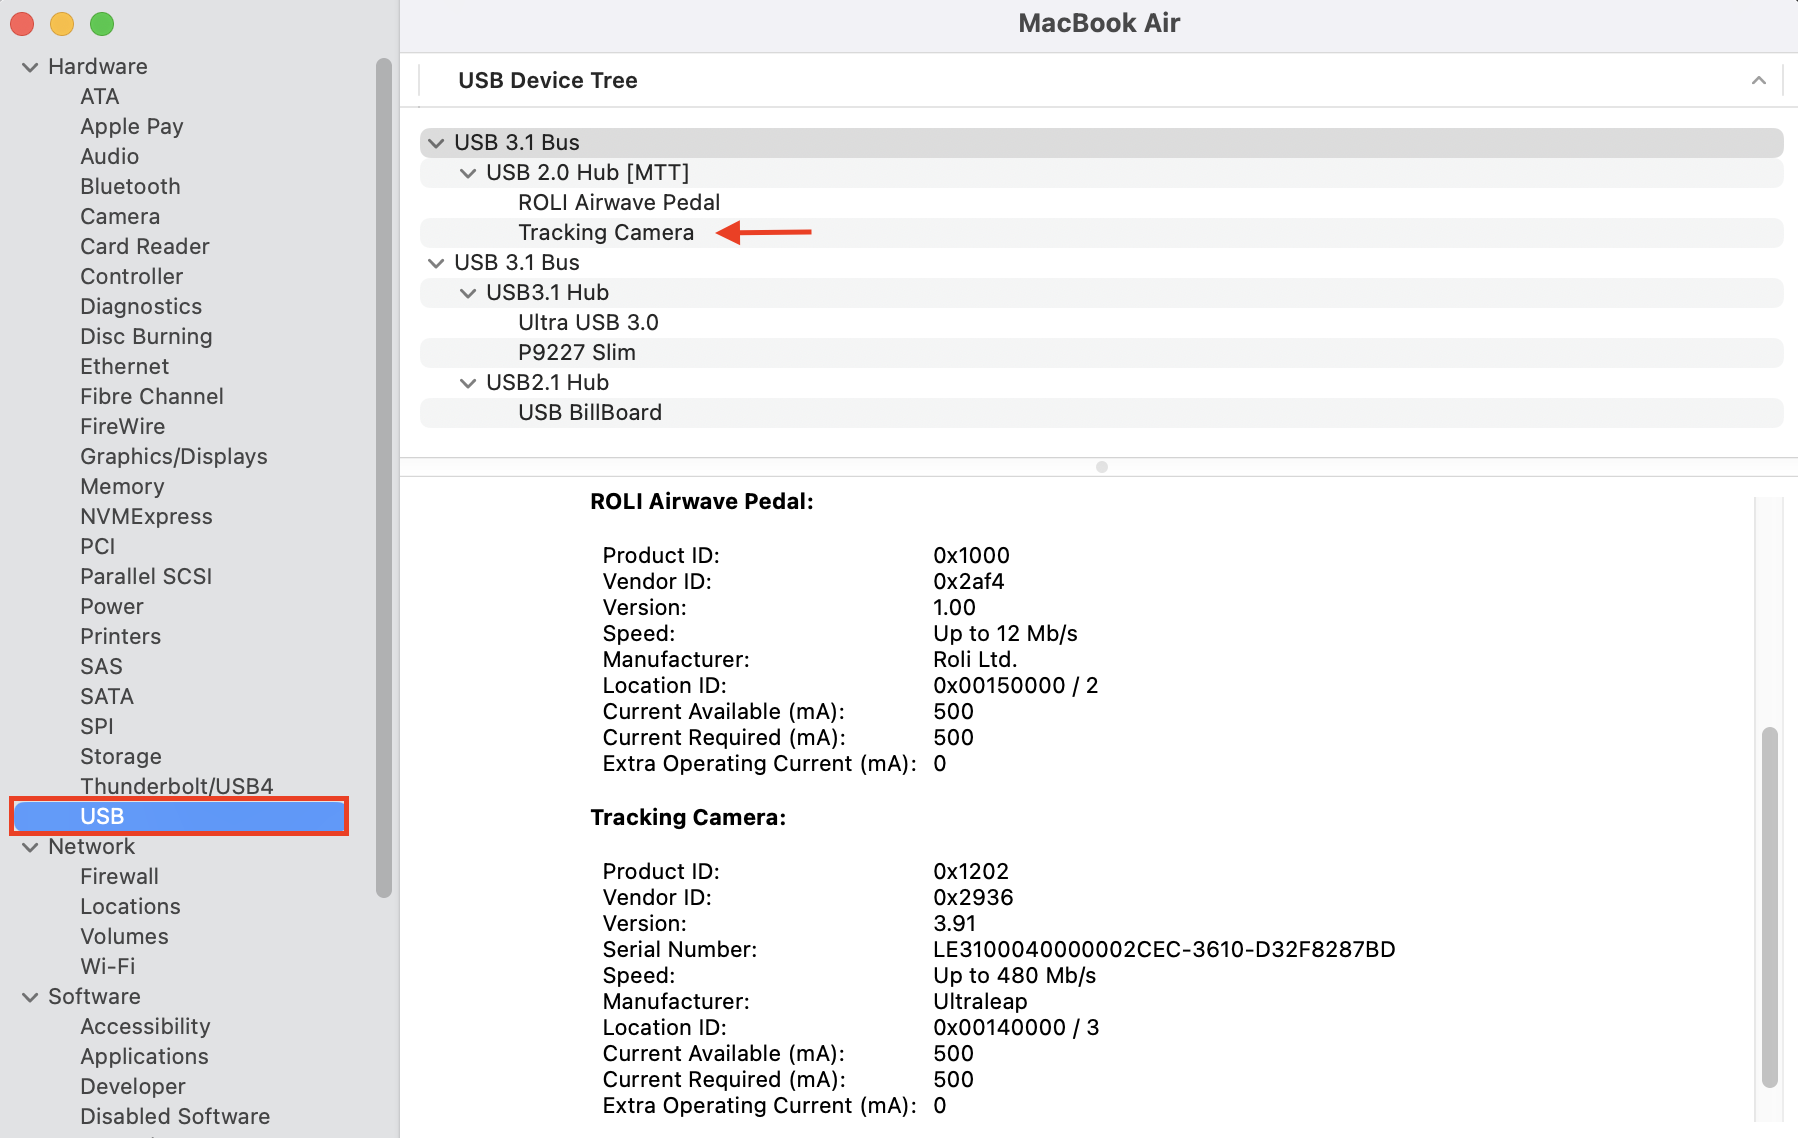Open SATA in sidebar
Image resolution: width=1798 pixels, height=1138 pixels.
click(107, 696)
